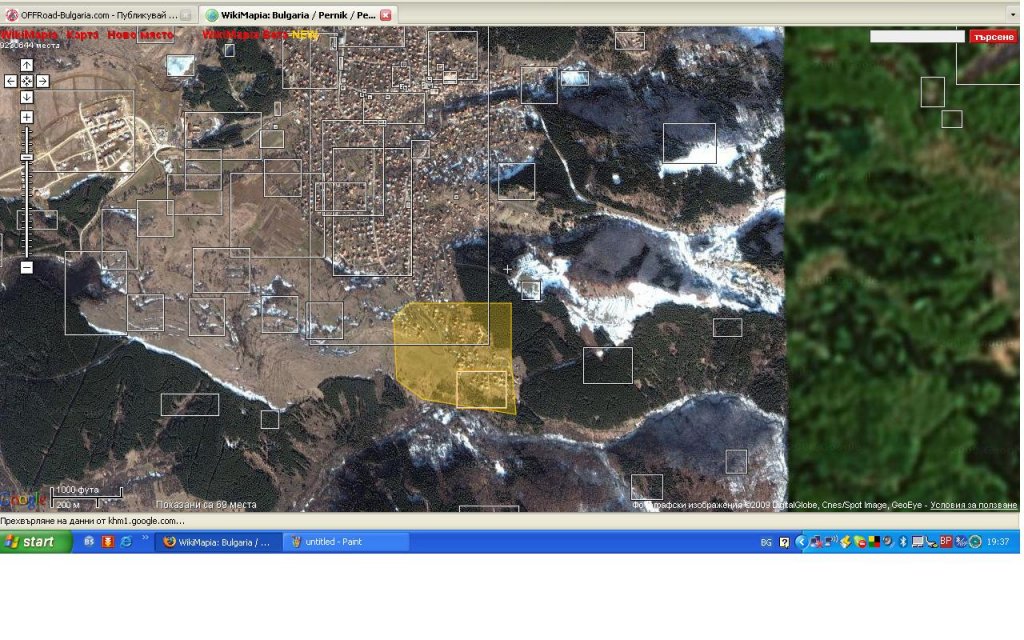The width and height of the screenshot is (1024, 640).
Task: Switch to the OFFRoad-Bulgaria.com tab
Action: [99, 14]
